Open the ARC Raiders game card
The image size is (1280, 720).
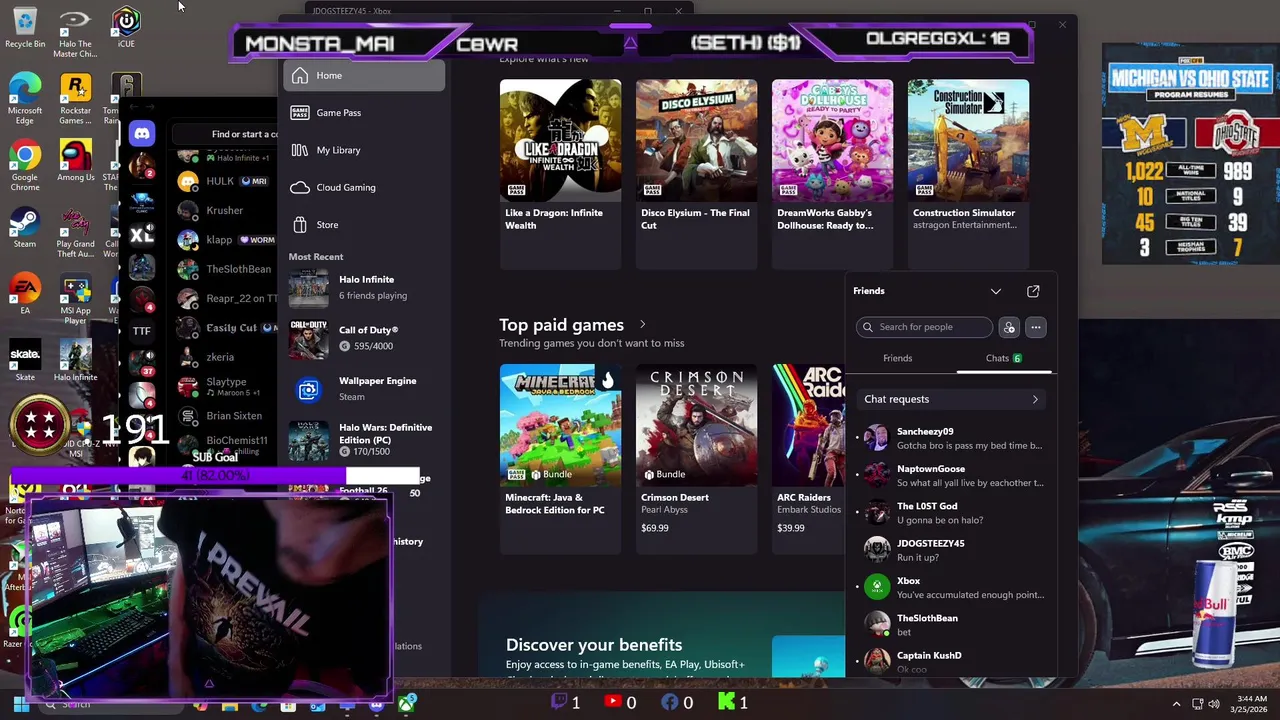tap(808, 458)
